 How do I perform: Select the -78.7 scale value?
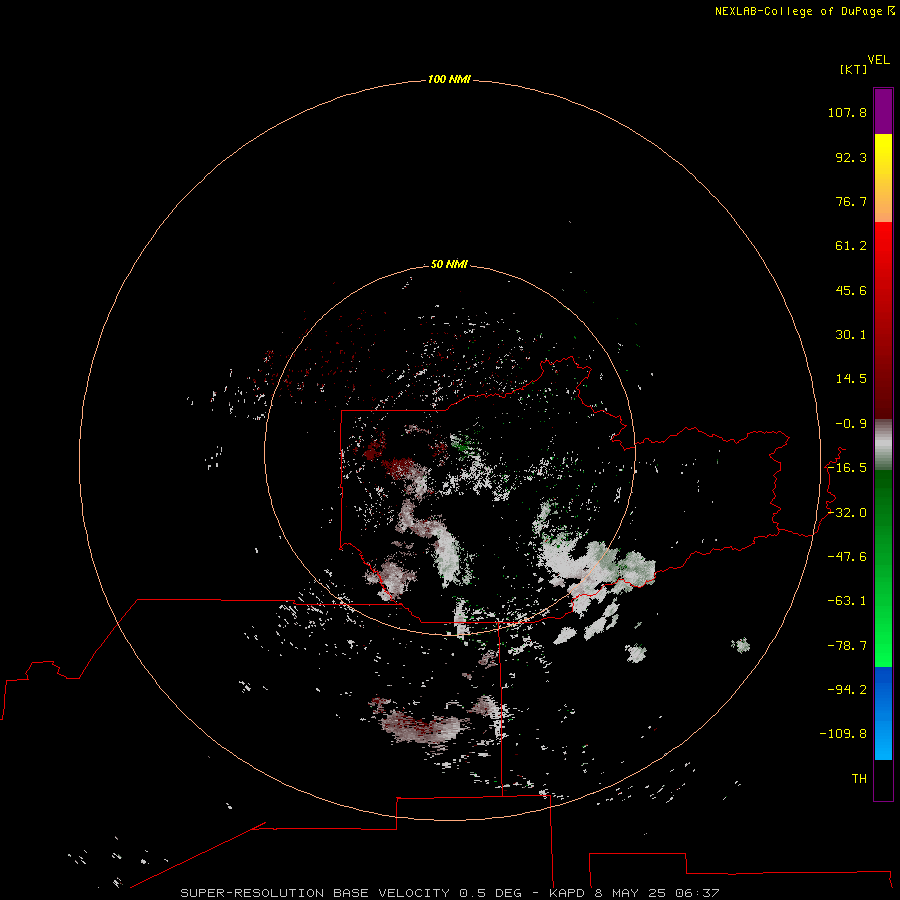pos(847,646)
